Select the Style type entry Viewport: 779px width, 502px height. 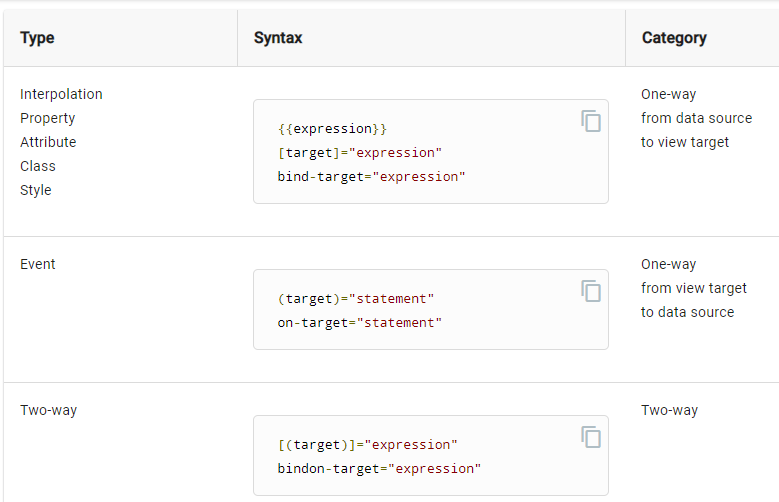(36, 190)
